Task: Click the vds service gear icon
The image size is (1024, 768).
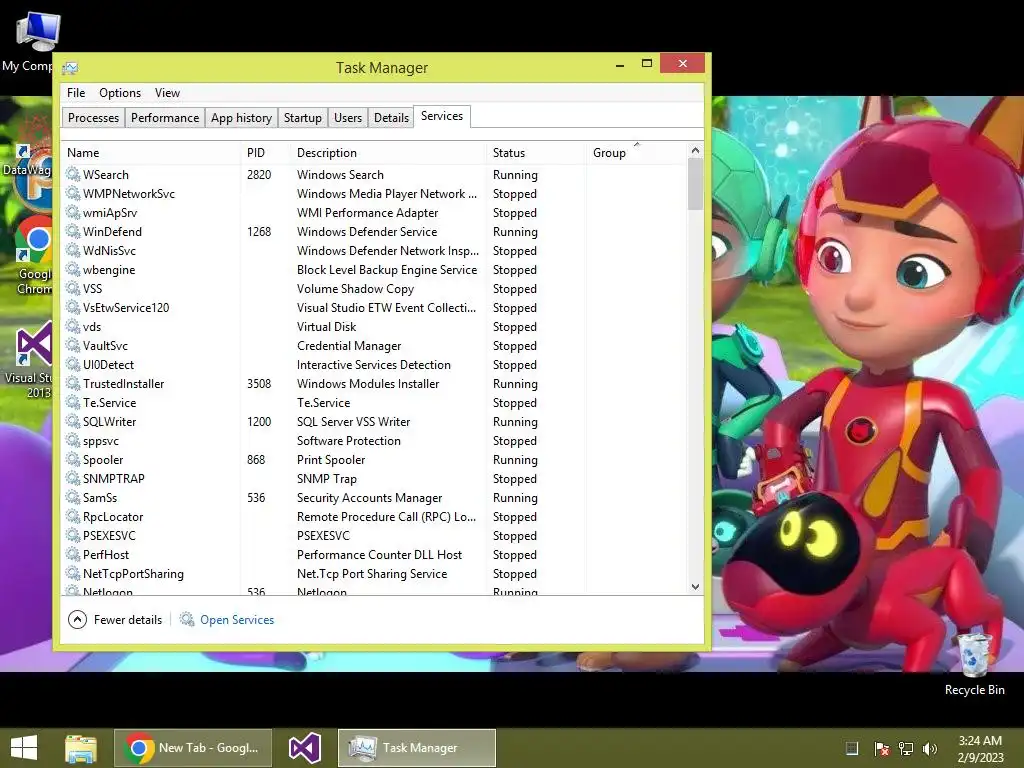Action: tap(72, 327)
